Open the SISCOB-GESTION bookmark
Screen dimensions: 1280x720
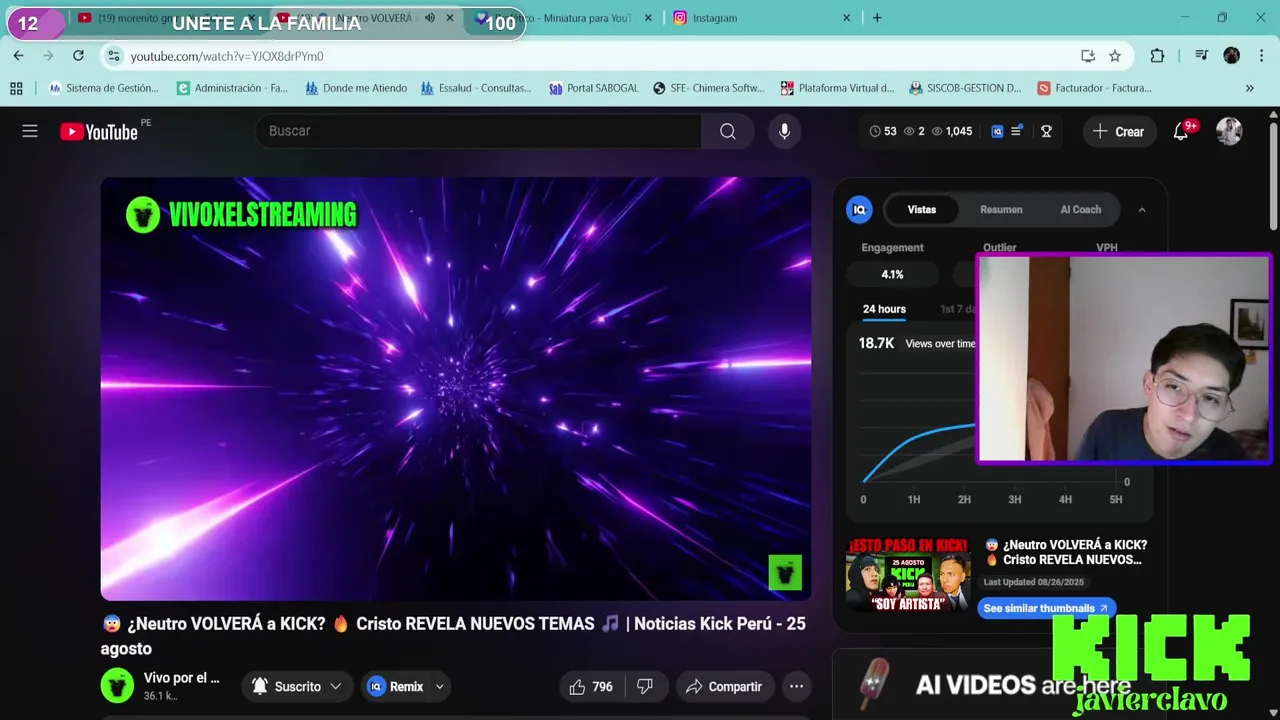tap(965, 88)
